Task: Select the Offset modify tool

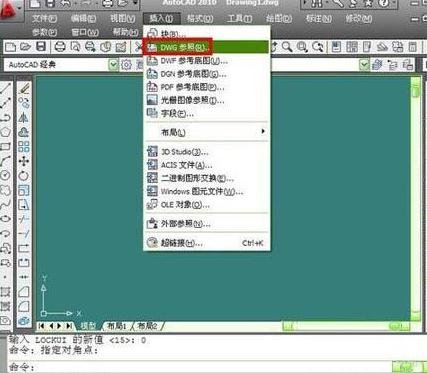Action: click(x=24, y=132)
